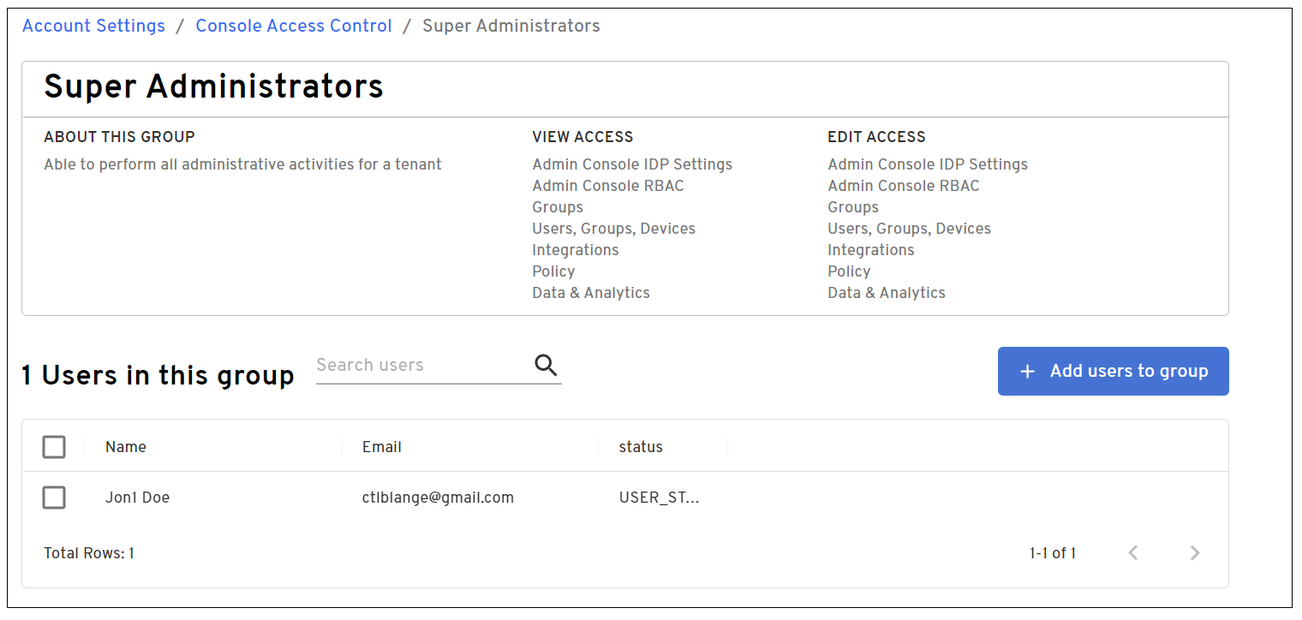The image size is (1302, 620).
Task: Sort by the status column header
Action: point(640,447)
